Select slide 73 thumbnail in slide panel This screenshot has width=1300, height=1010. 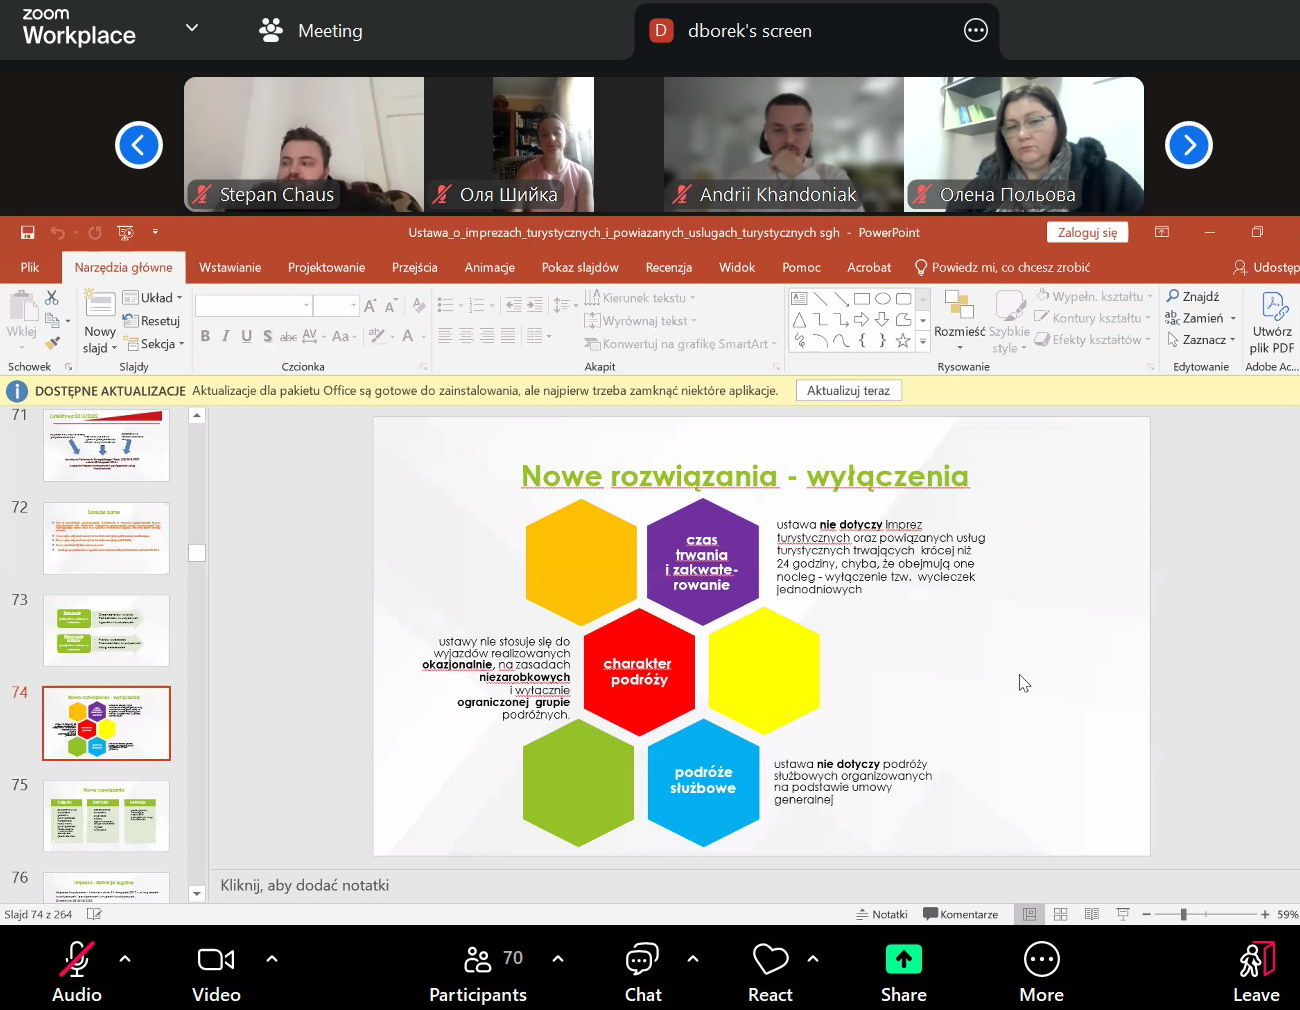click(106, 631)
